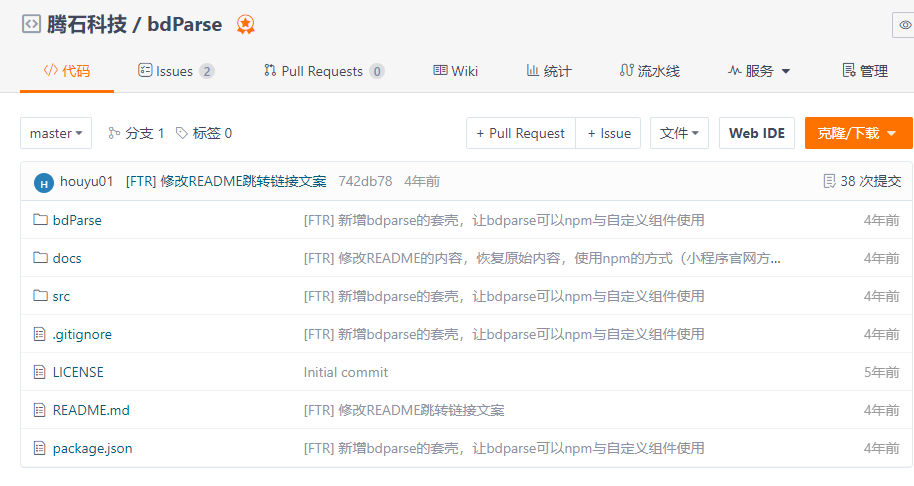Click file icon beside LICENSE
The image size is (914, 486).
tap(39, 372)
